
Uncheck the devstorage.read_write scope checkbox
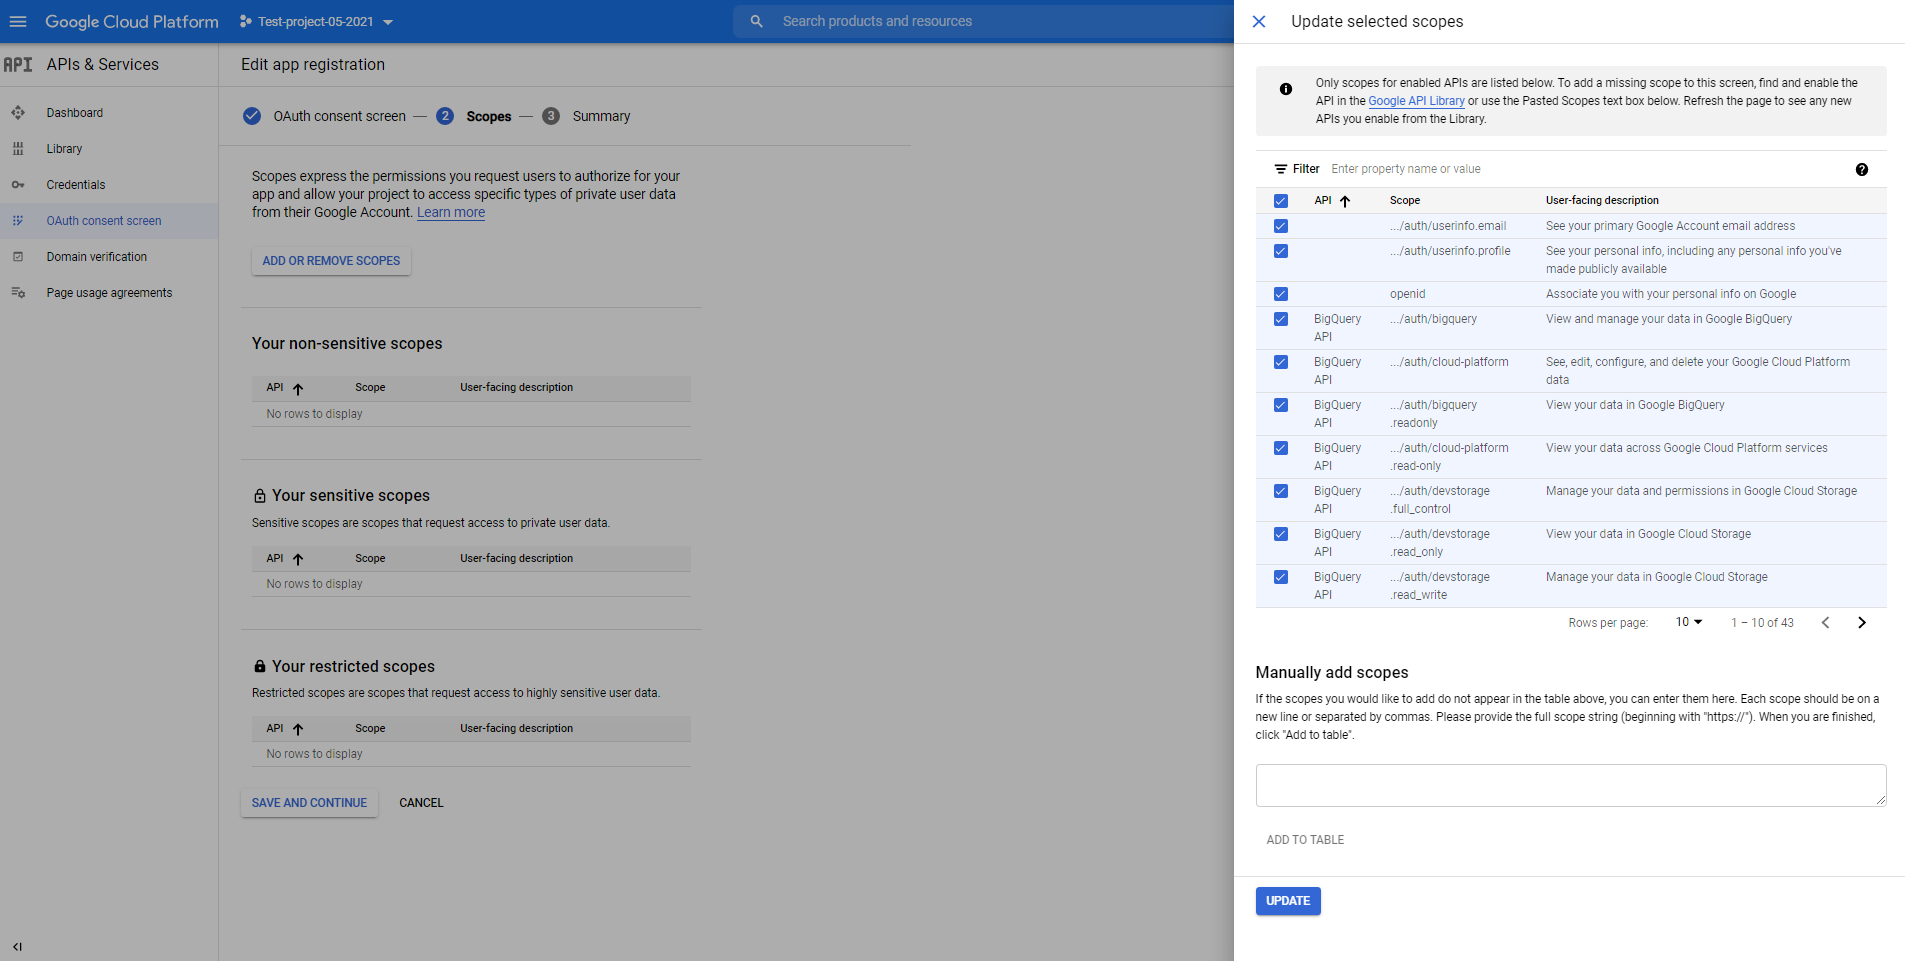click(x=1280, y=577)
